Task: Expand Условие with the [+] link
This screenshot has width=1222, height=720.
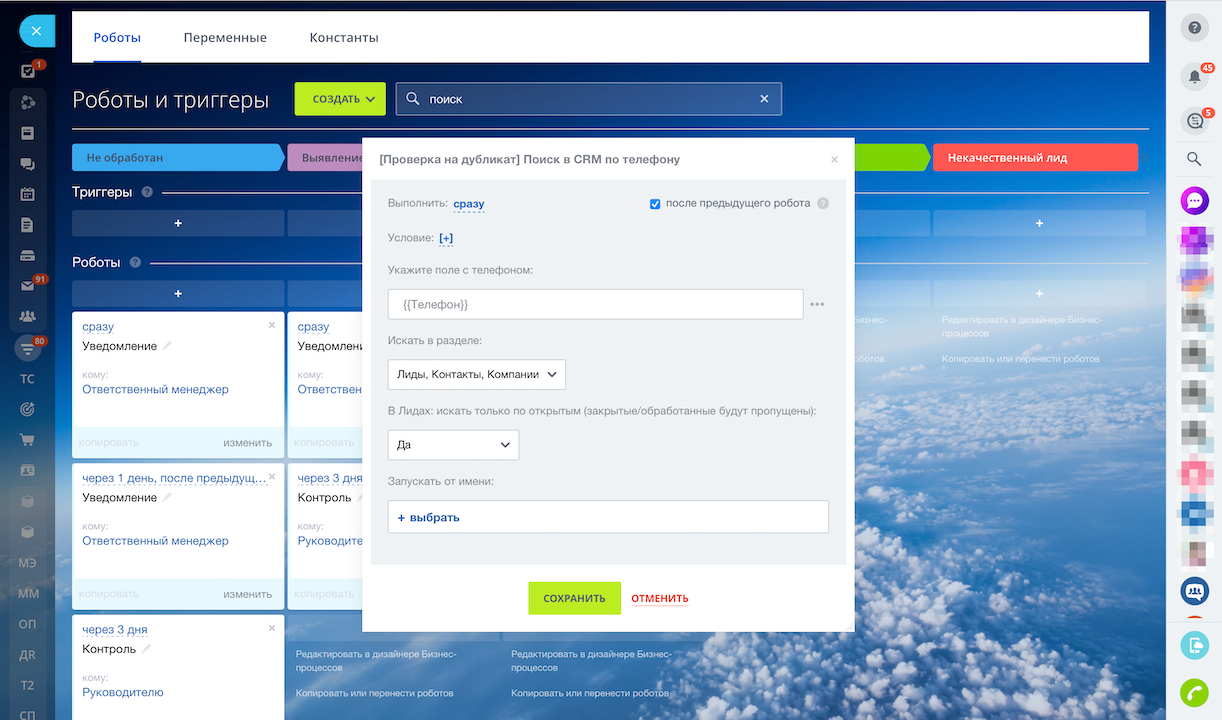Action: 446,238
